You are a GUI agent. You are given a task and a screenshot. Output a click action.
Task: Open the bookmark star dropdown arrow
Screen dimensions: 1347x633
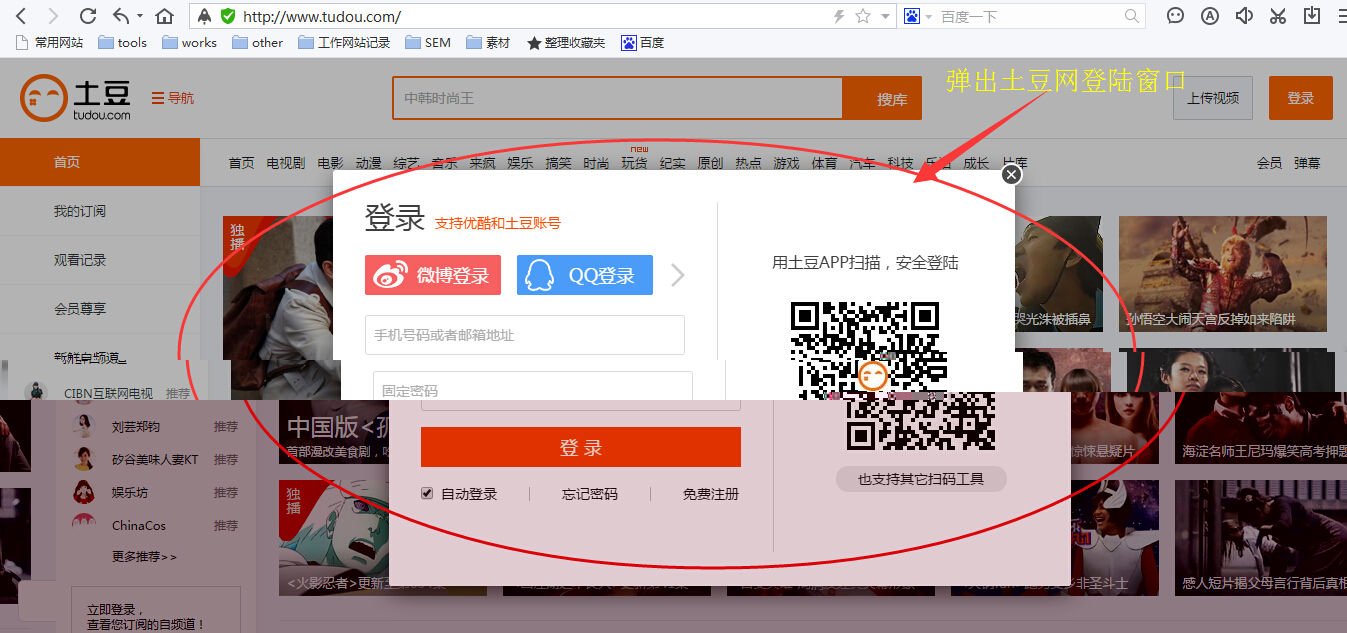(x=884, y=16)
